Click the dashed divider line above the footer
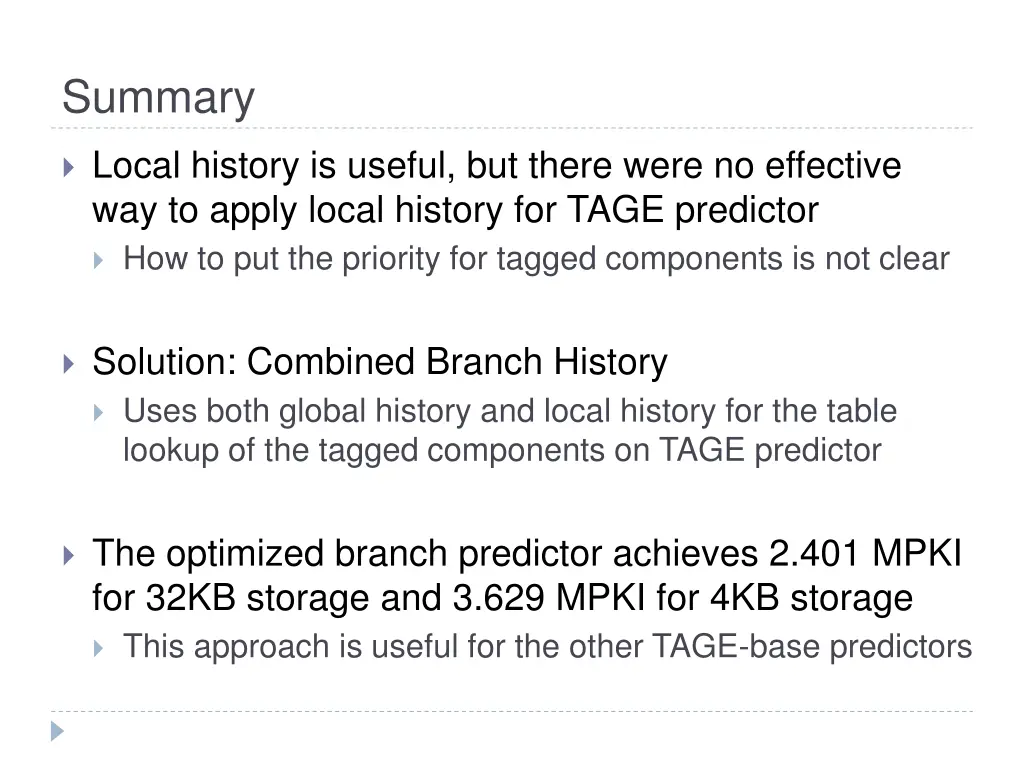Viewport: 1024px width, 768px height. tap(512, 711)
